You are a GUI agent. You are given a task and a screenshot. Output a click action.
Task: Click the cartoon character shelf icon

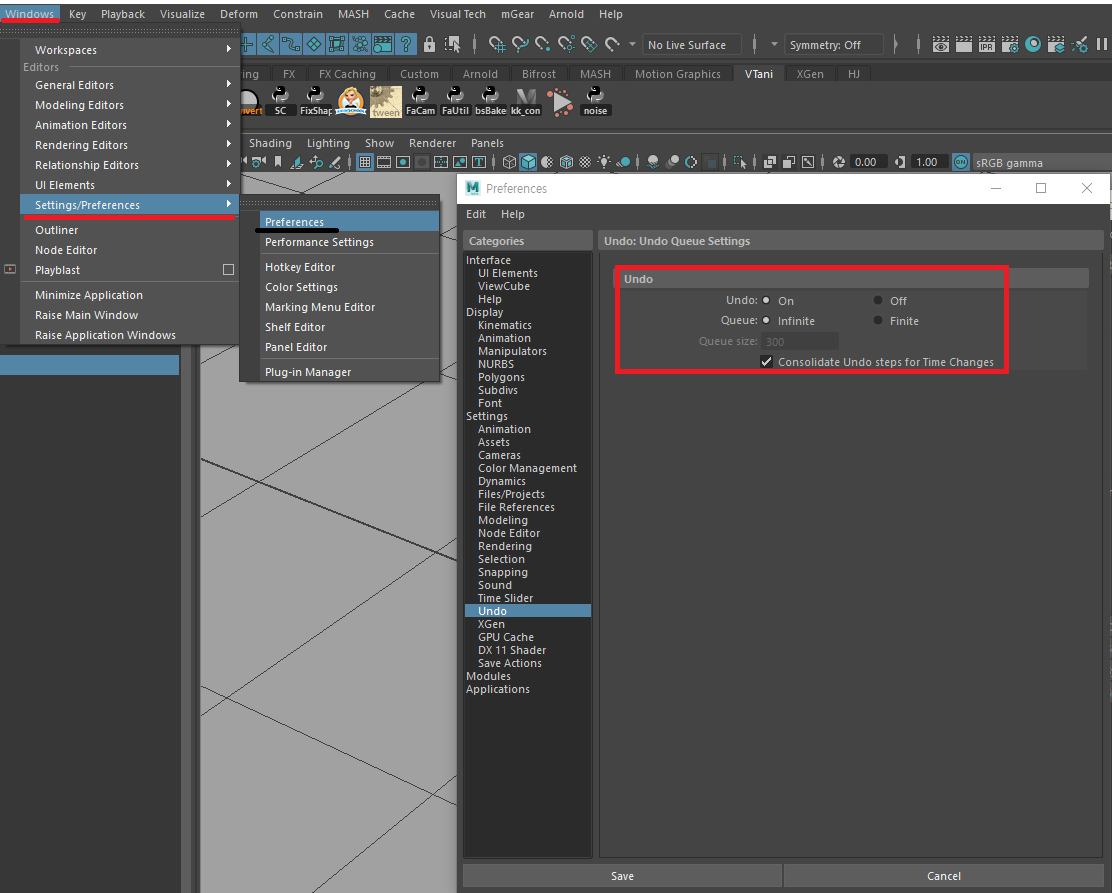[x=350, y=101]
